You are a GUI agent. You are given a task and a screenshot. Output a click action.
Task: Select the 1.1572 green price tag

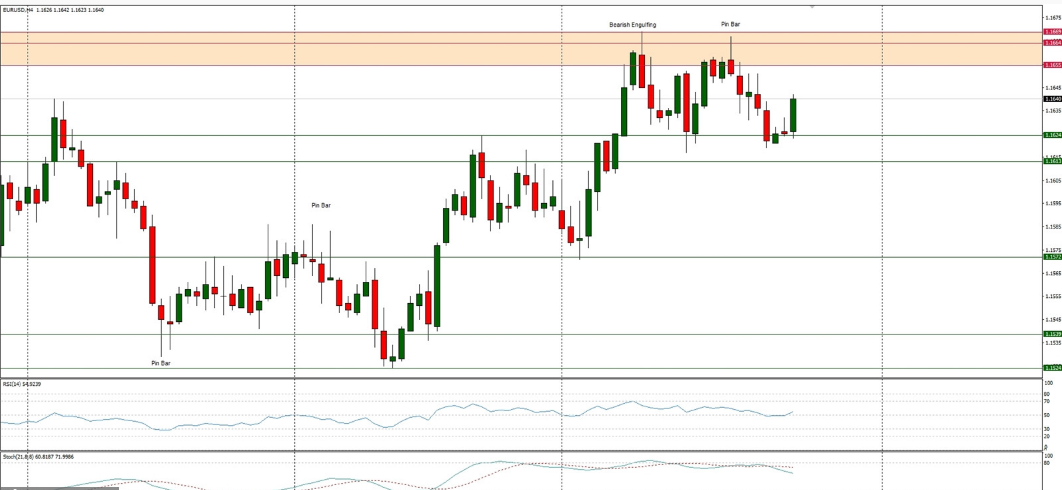(1052, 257)
